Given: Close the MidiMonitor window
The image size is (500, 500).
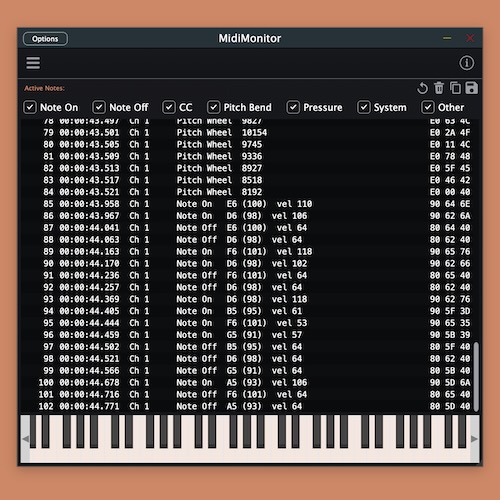Looking at the screenshot, I should 470,38.
